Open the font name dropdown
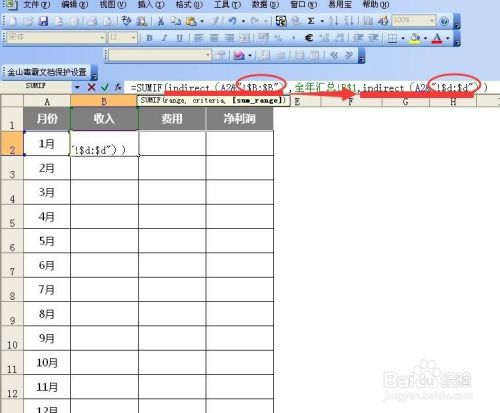 (x=102, y=38)
